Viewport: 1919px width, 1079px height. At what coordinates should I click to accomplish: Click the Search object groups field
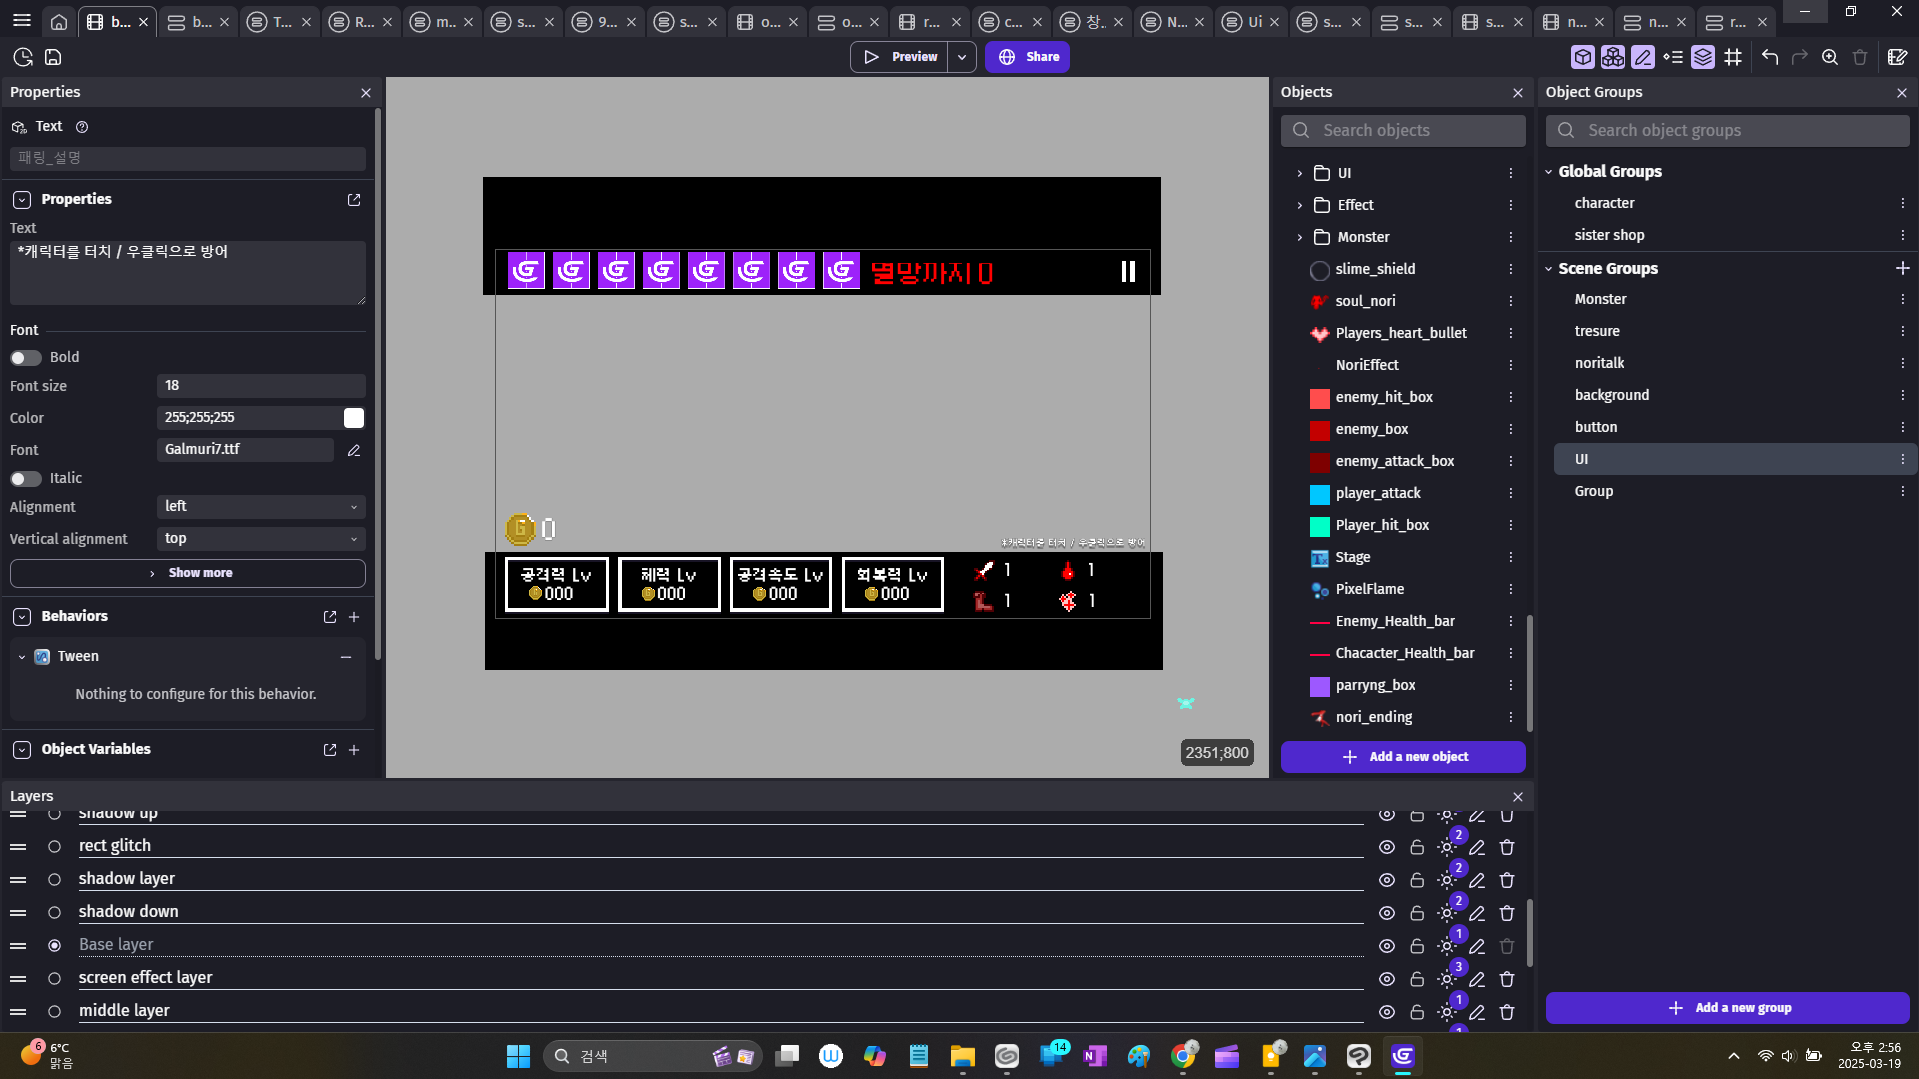click(x=1728, y=130)
